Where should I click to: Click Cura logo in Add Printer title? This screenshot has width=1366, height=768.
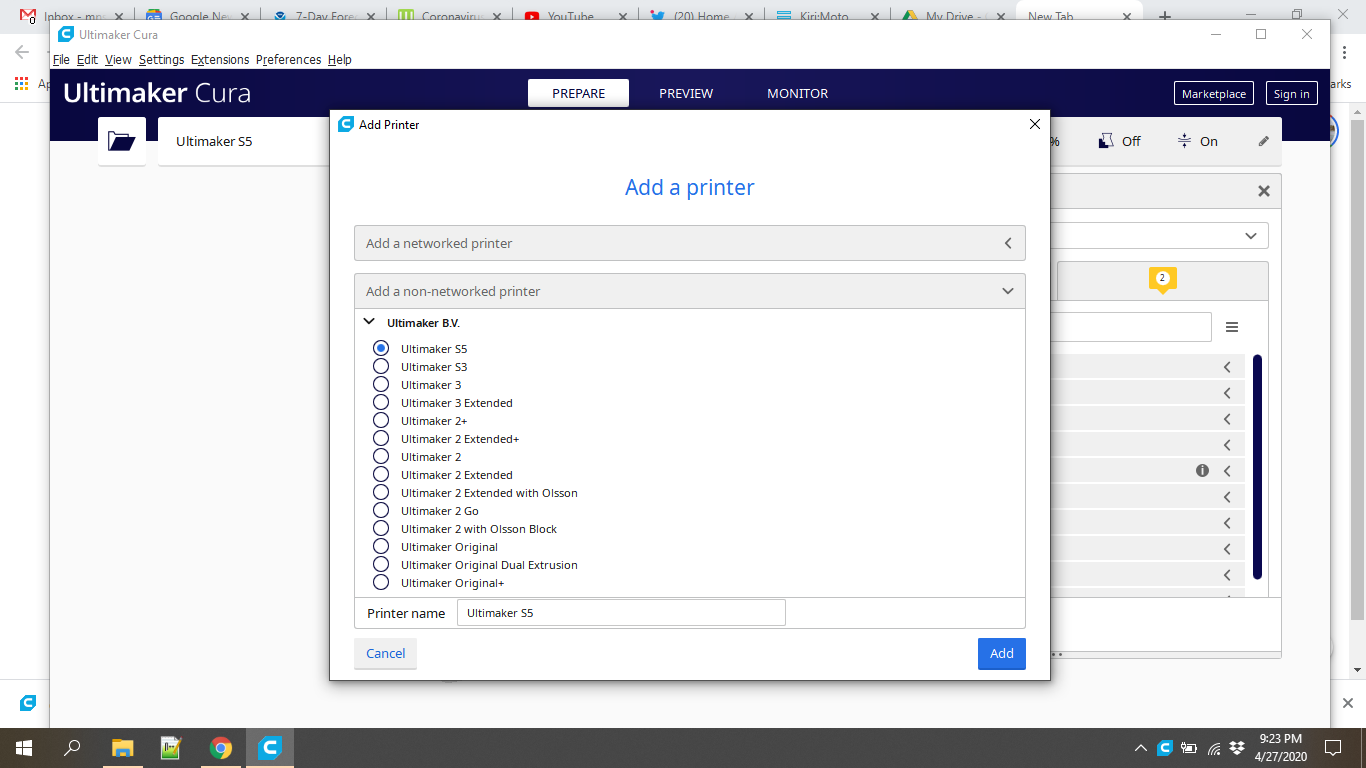(x=346, y=124)
